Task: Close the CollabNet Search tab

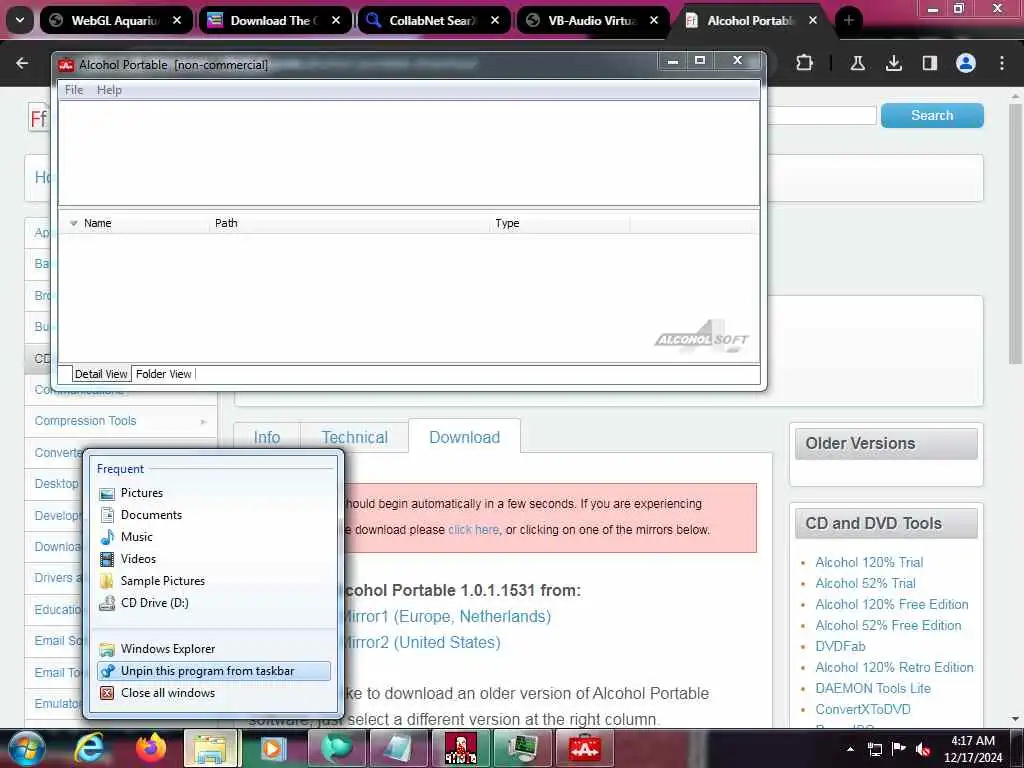Action: (495, 20)
